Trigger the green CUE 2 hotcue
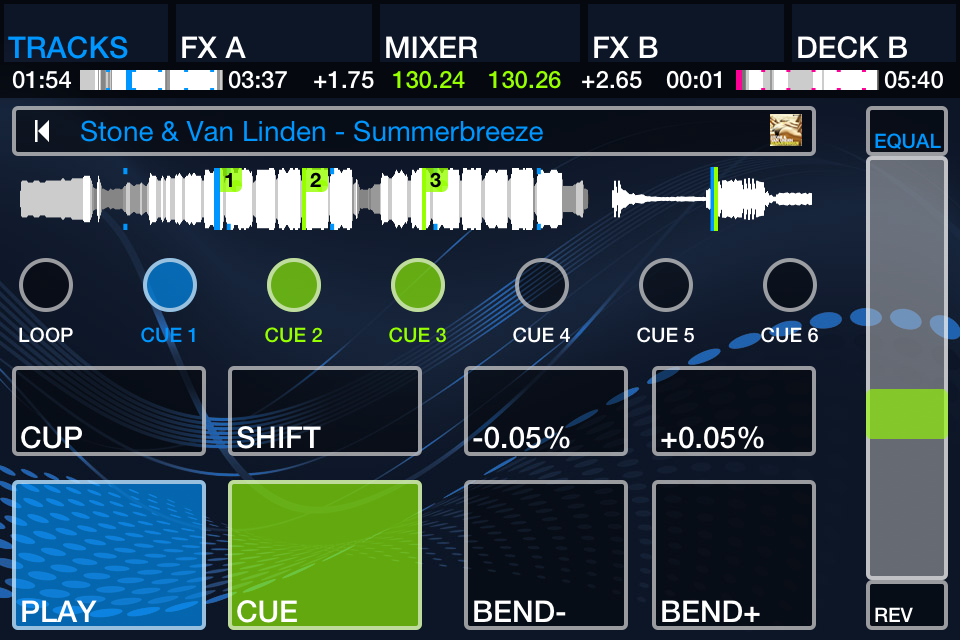960x640 pixels. point(294,285)
